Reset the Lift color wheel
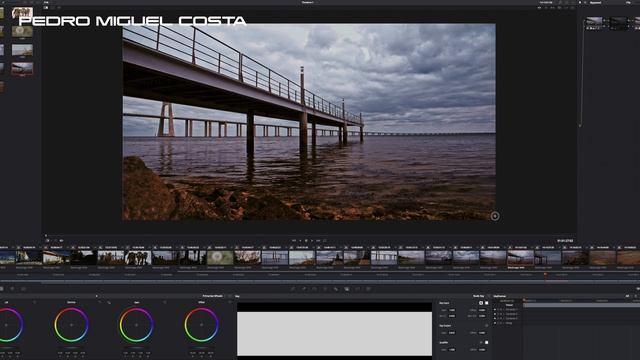Image resolution: width=640 pixels, height=360 pixels. [34, 302]
